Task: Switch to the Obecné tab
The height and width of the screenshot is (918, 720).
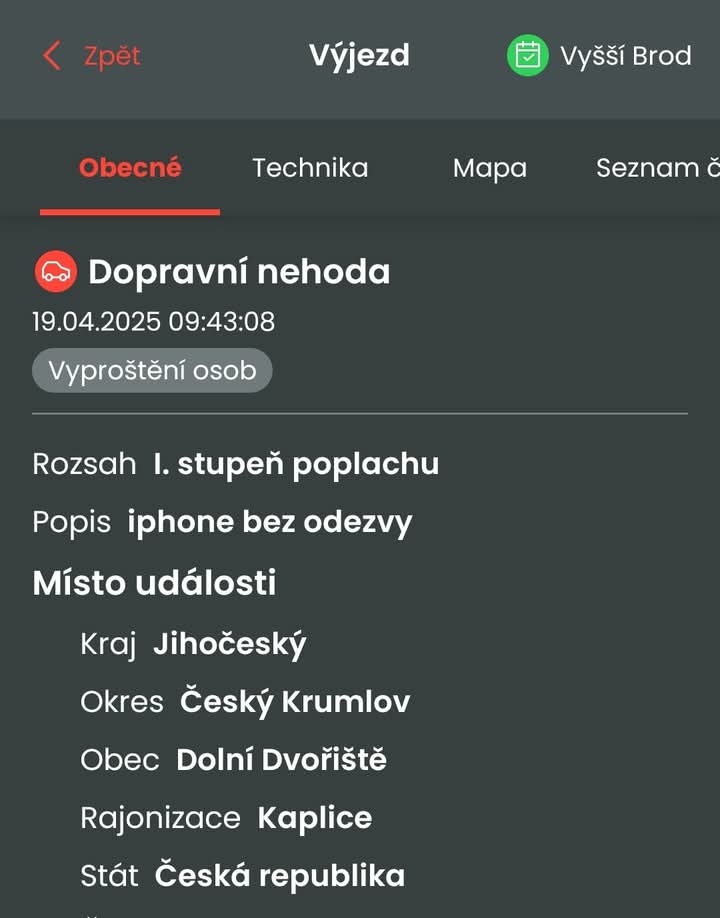Action: (130, 168)
